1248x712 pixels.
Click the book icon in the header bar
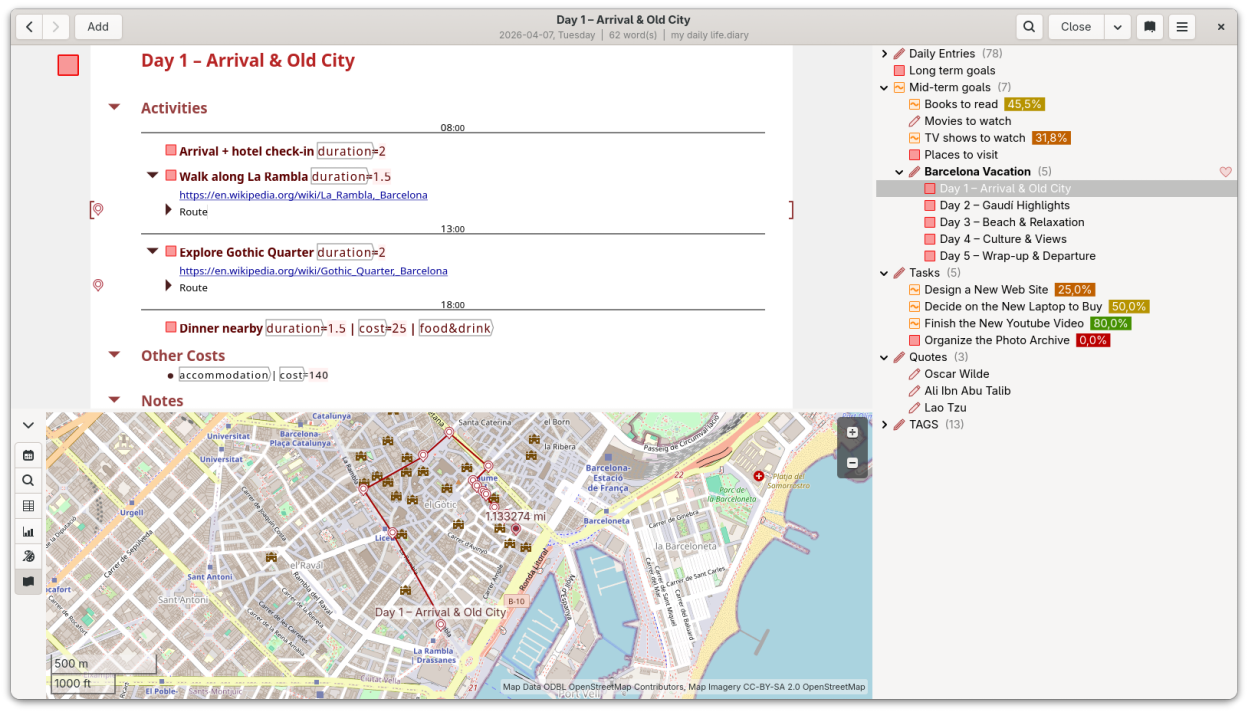point(1150,27)
